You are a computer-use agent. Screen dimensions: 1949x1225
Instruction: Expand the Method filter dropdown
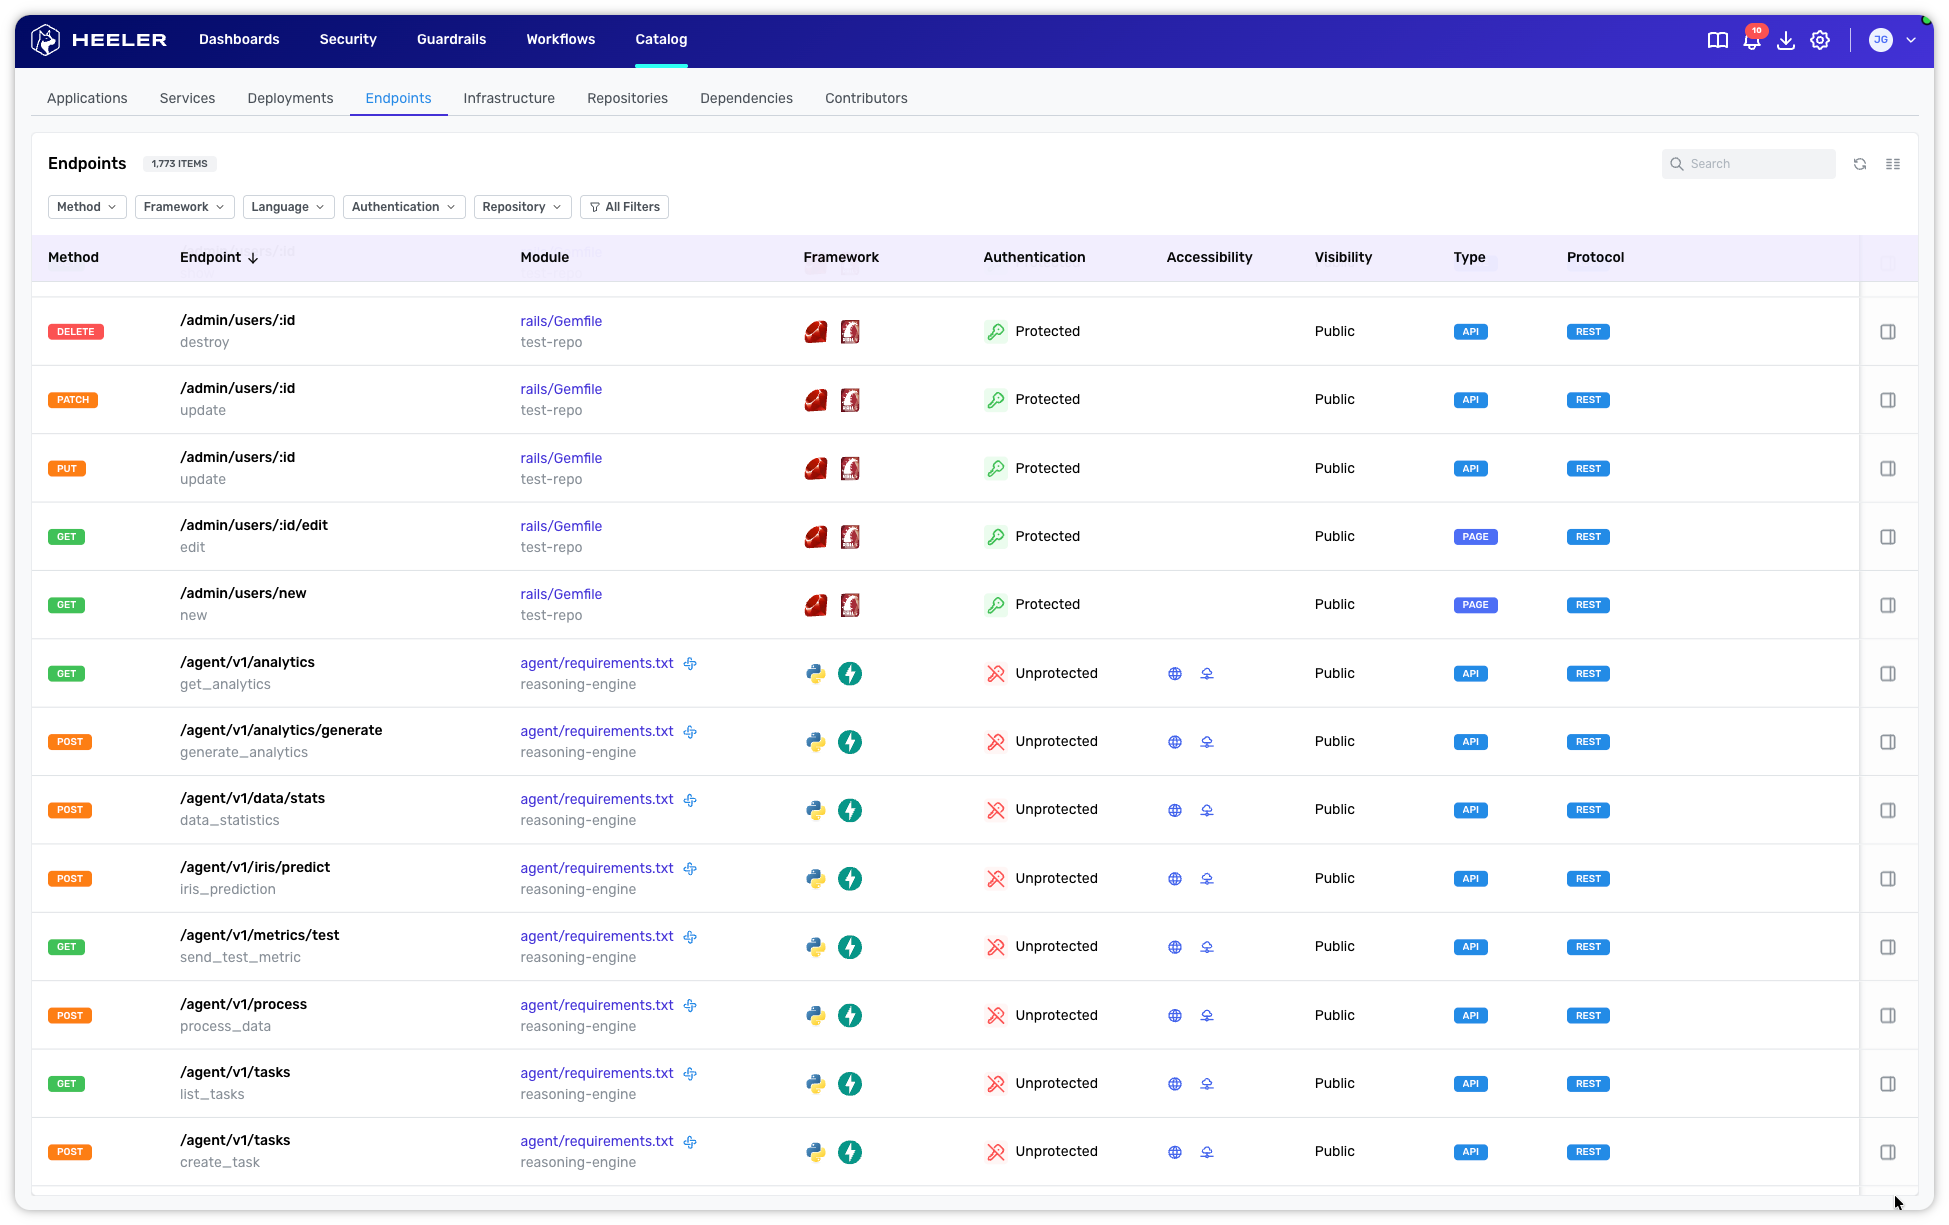pyautogui.click(x=86, y=207)
